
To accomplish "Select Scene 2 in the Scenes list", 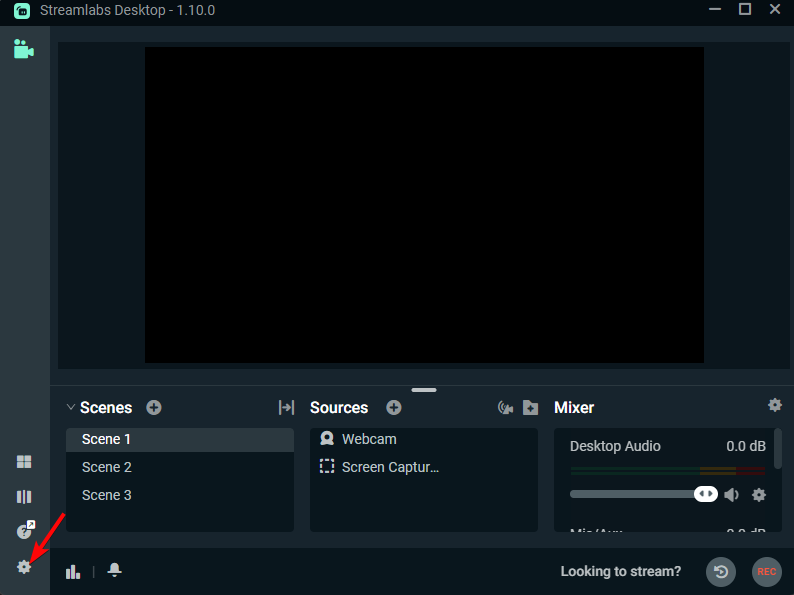I will pos(180,467).
